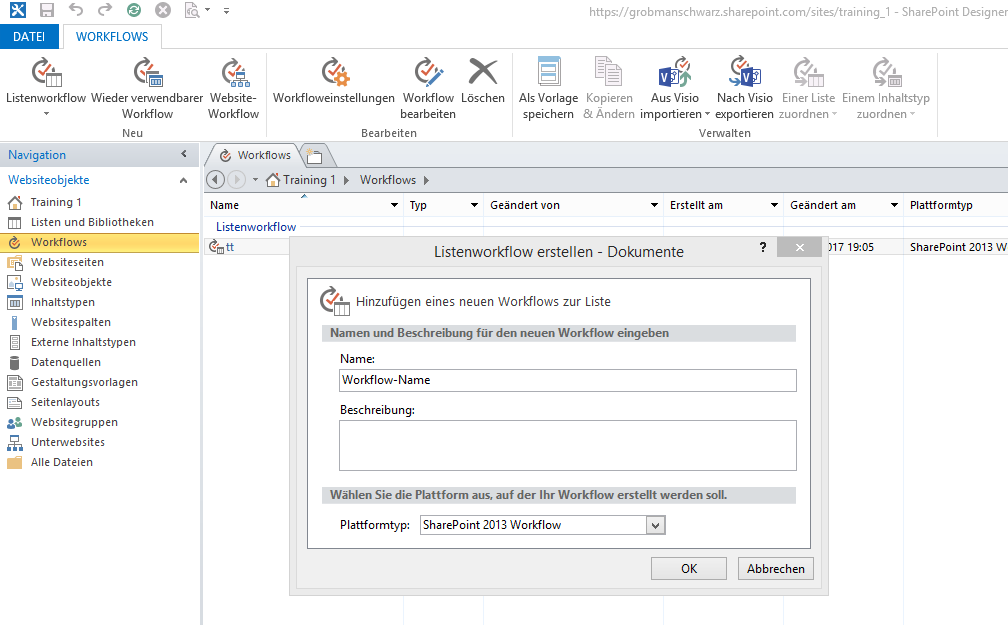Open Workfloweinstellungen from the ribbon
This screenshot has width=1008, height=625.
pos(334,74)
